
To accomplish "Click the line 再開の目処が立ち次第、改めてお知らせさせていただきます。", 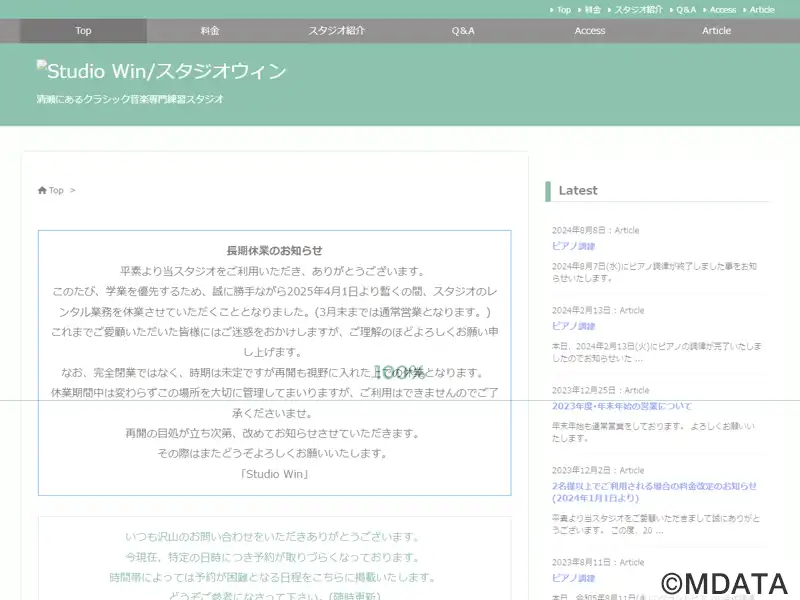I will coord(274,433).
